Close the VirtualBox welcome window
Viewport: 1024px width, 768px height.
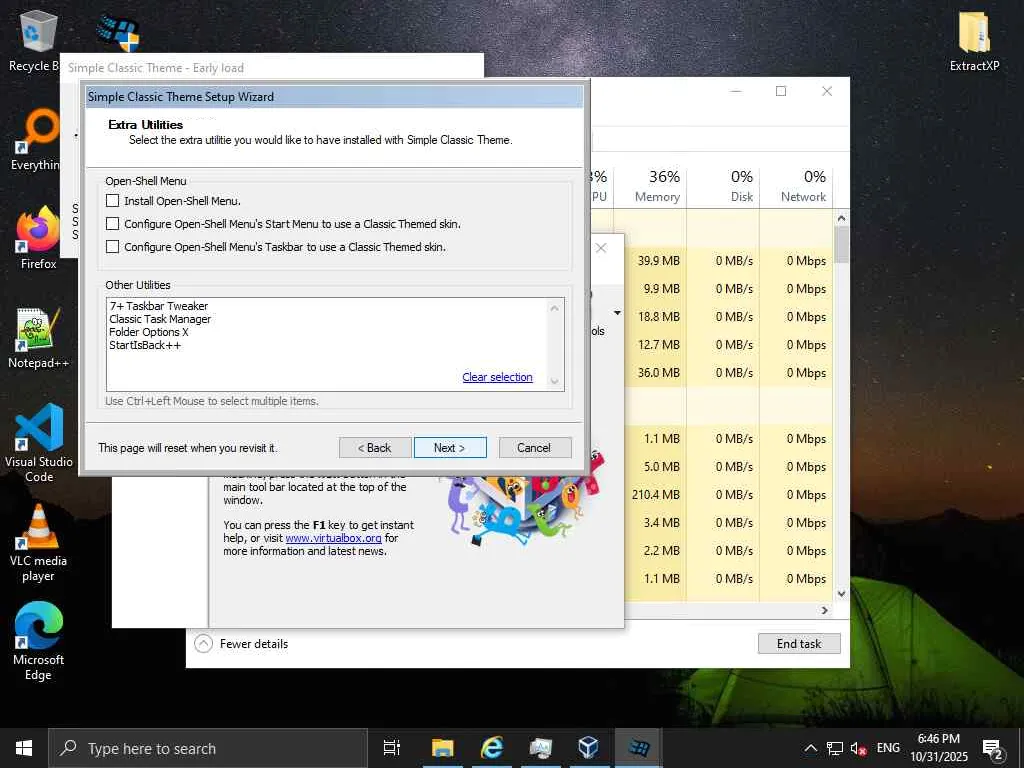pos(601,248)
